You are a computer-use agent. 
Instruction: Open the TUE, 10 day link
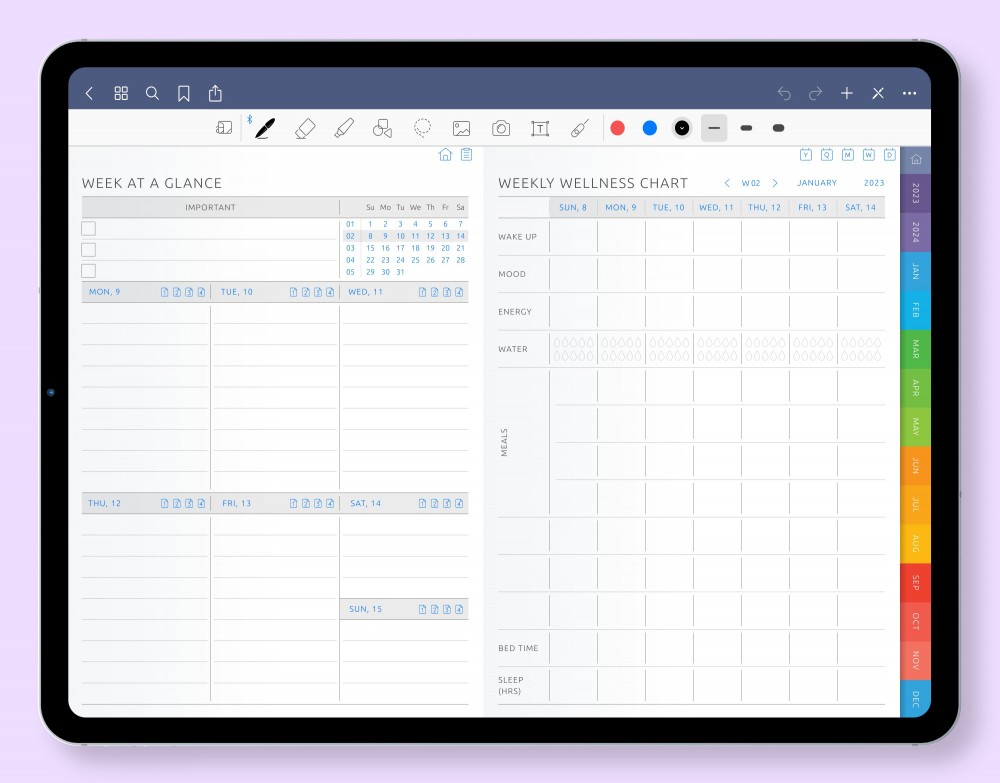237,292
